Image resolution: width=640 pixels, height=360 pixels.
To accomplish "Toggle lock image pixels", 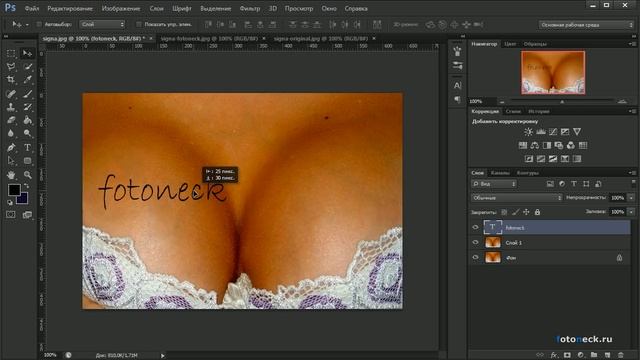I will click(x=516, y=212).
